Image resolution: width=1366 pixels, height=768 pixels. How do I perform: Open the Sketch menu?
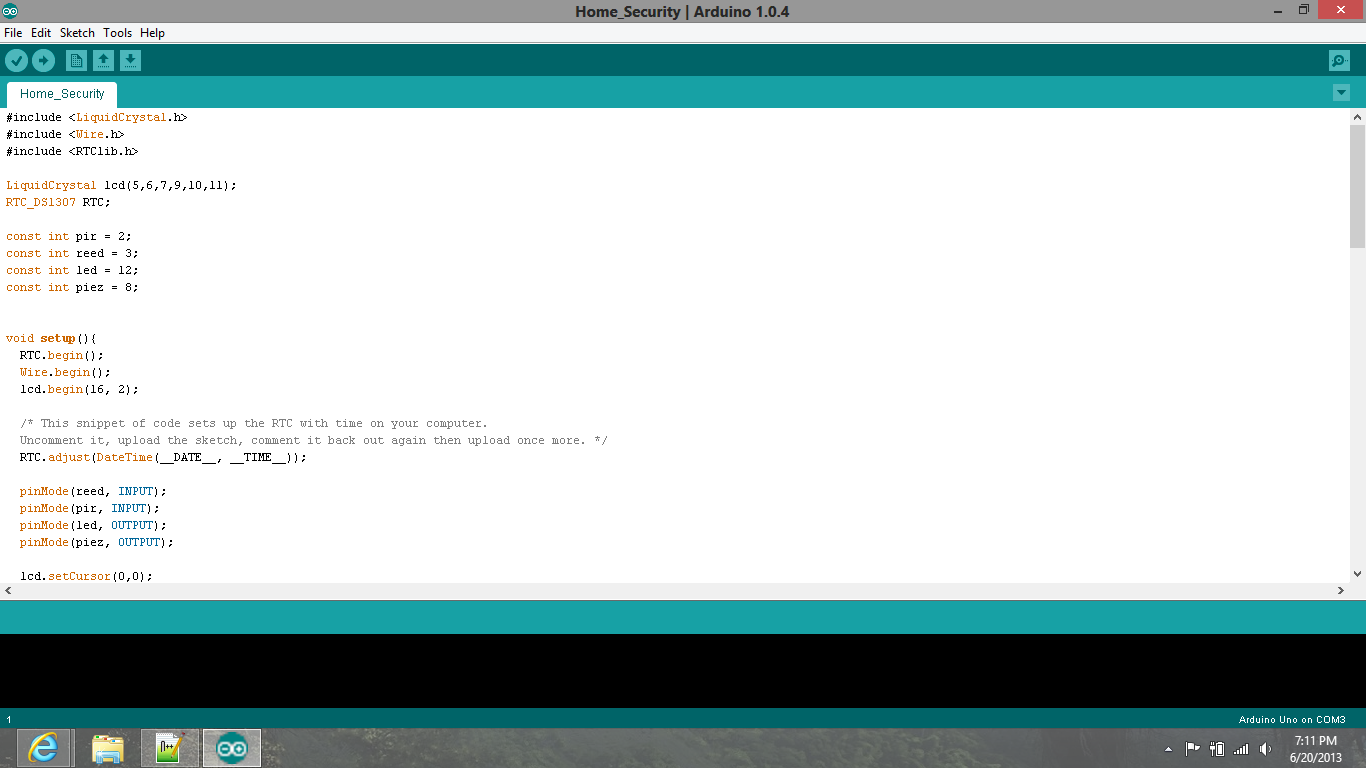[x=77, y=32]
